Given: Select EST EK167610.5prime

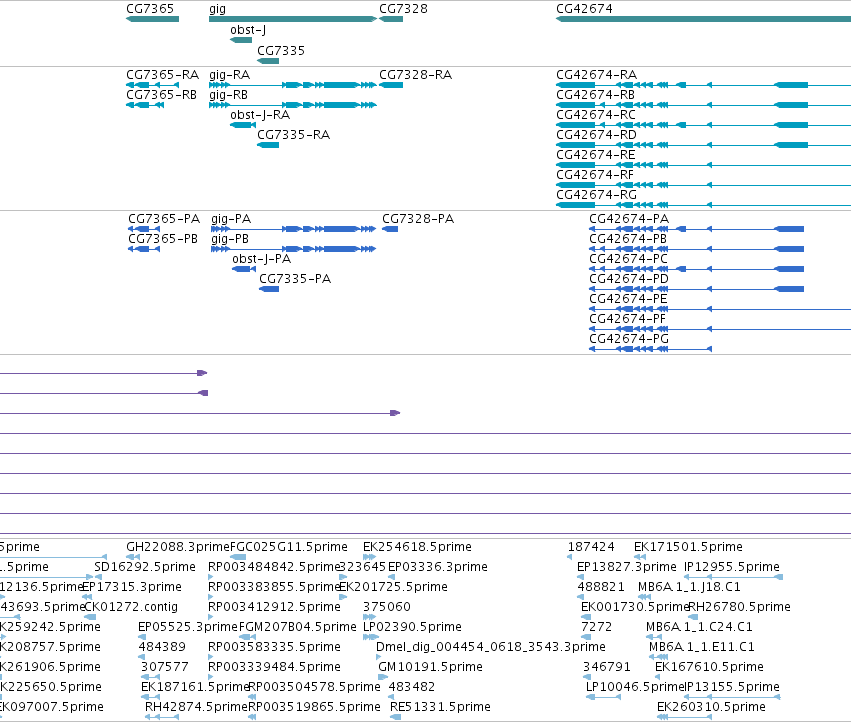Looking at the screenshot, I should [658, 677].
